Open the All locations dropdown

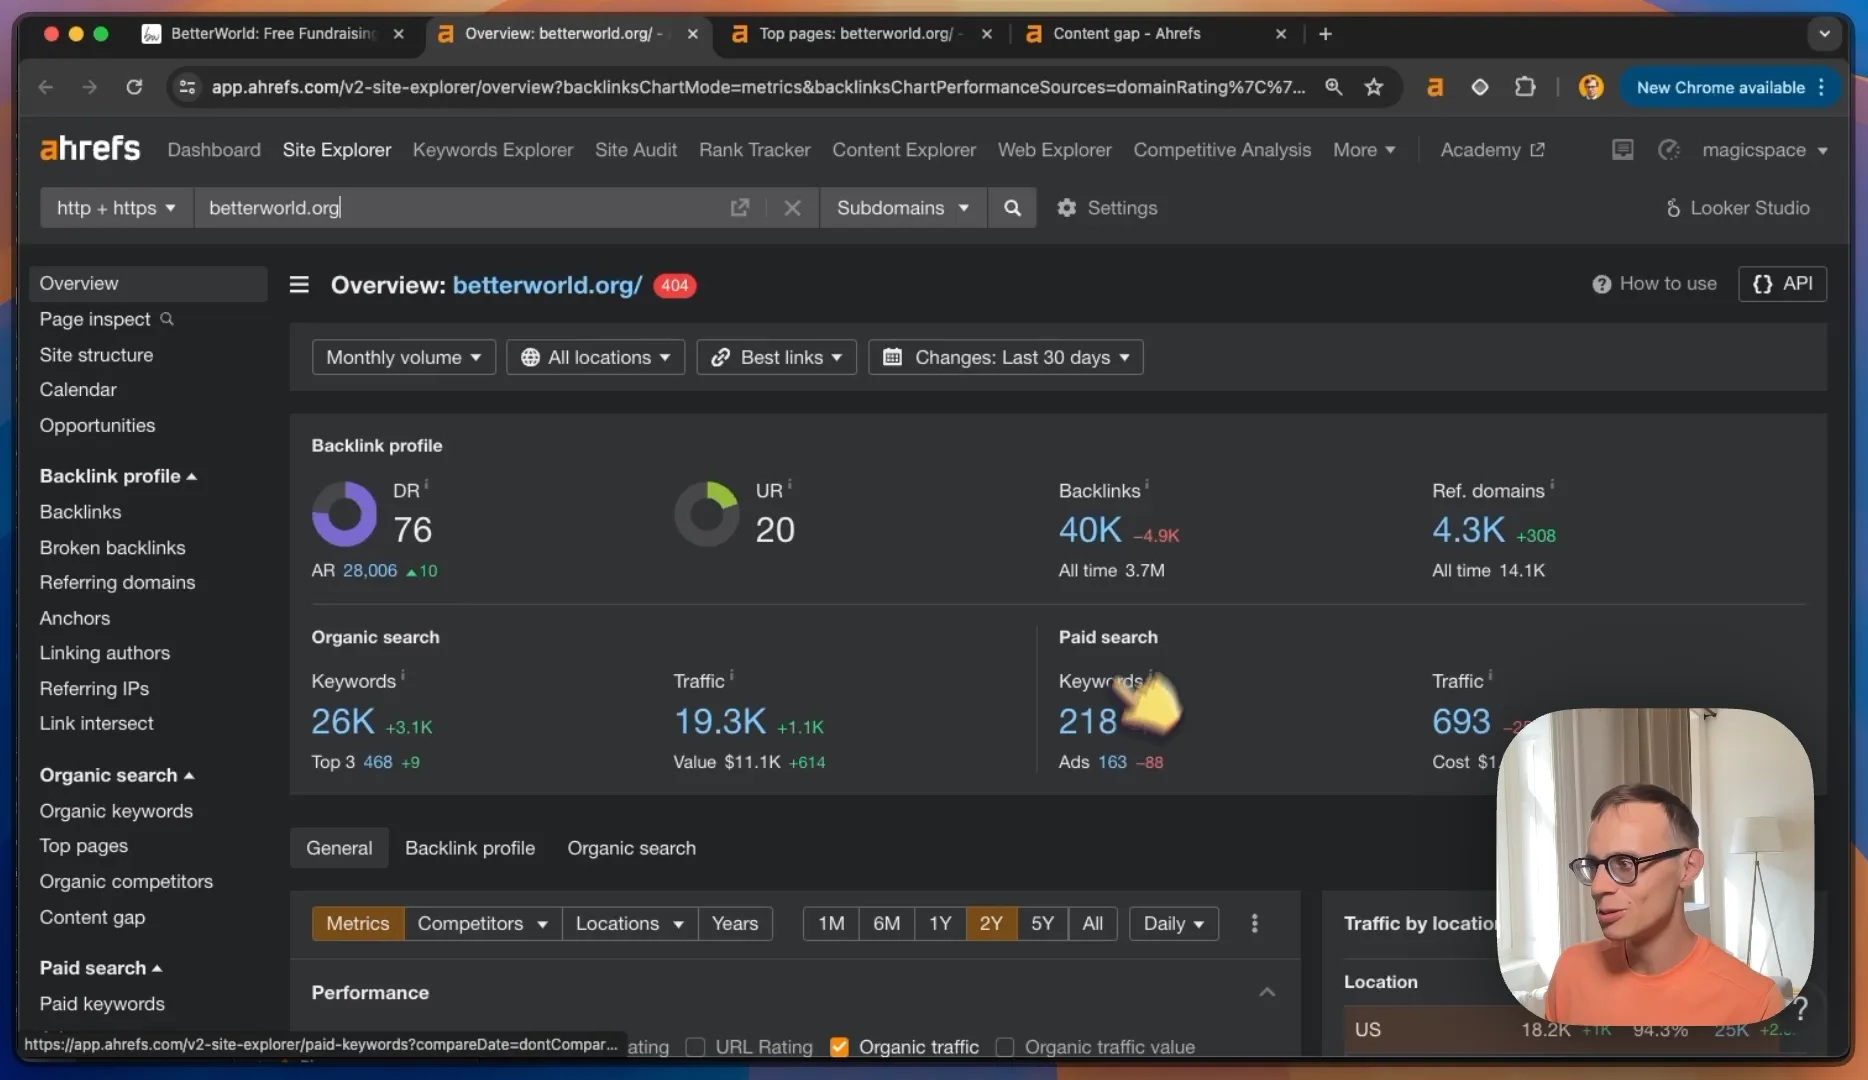pos(595,357)
